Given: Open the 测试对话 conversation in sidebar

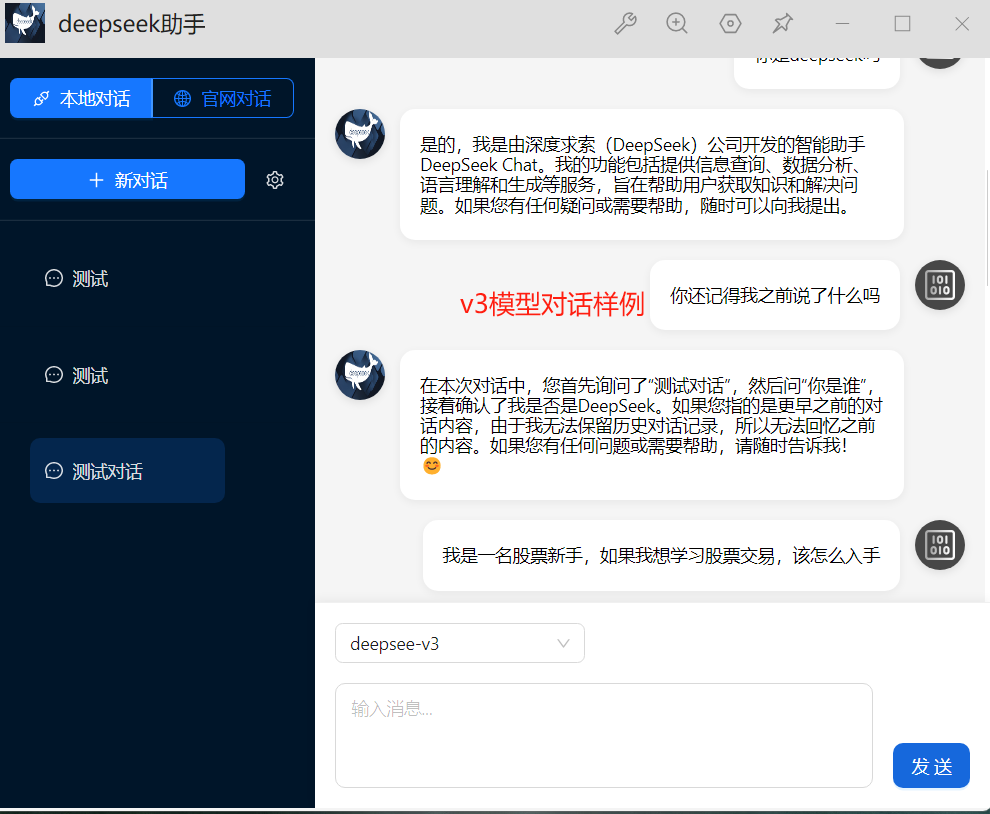Looking at the screenshot, I should (128, 470).
